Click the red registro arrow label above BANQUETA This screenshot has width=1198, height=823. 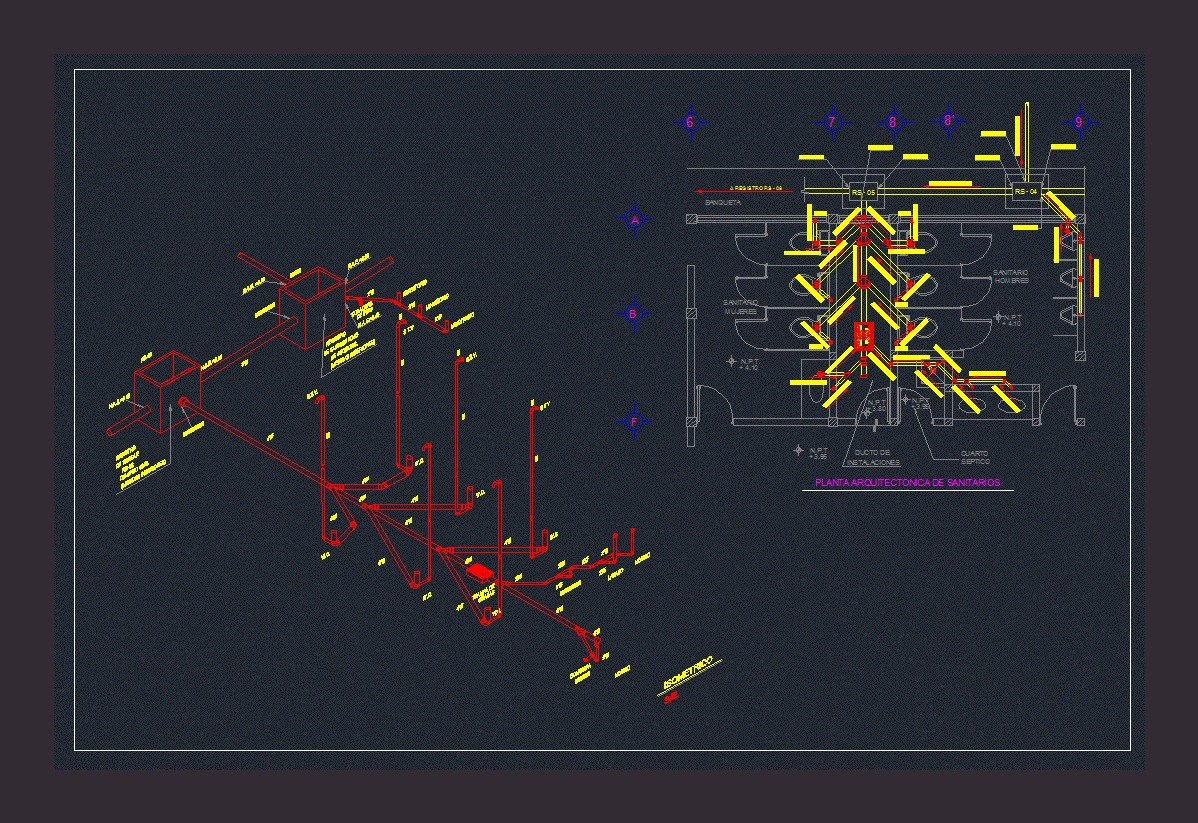tap(746, 189)
